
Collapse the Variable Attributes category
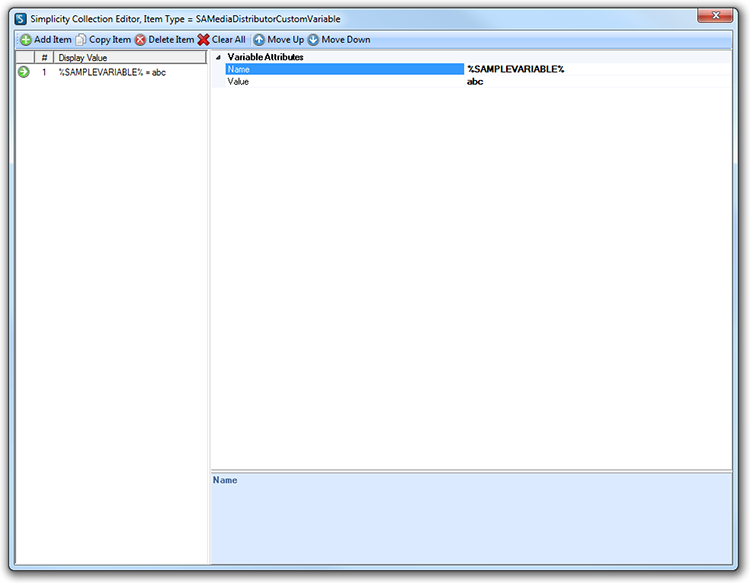click(x=218, y=57)
